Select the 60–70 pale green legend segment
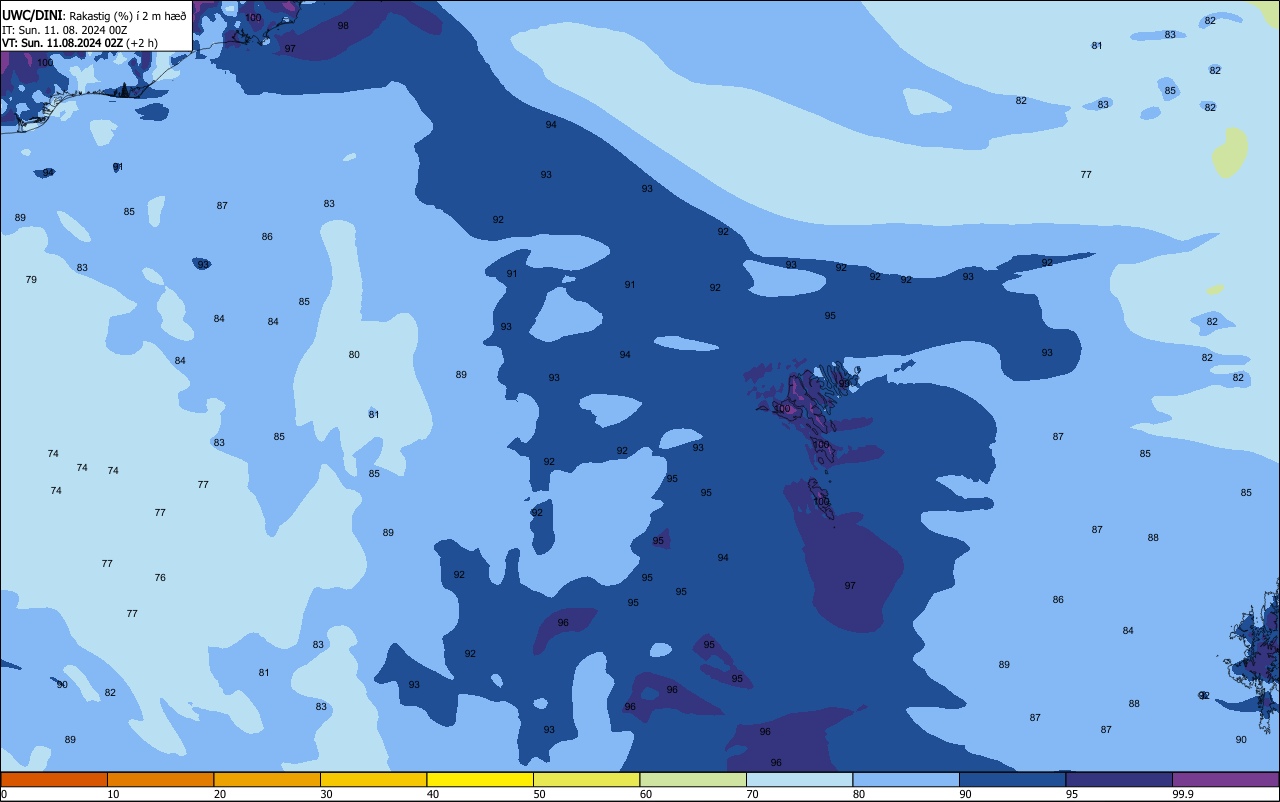The width and height of the screenshot is (1280, 802). 693,779
